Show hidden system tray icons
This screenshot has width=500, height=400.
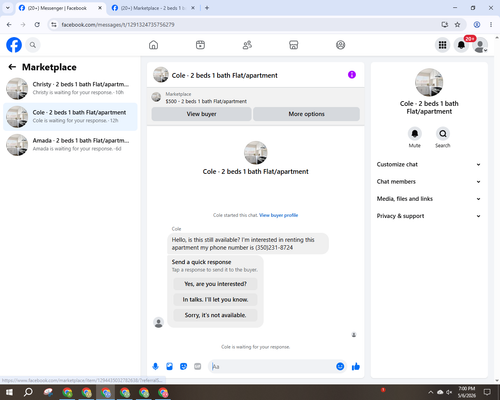[430, 392]
